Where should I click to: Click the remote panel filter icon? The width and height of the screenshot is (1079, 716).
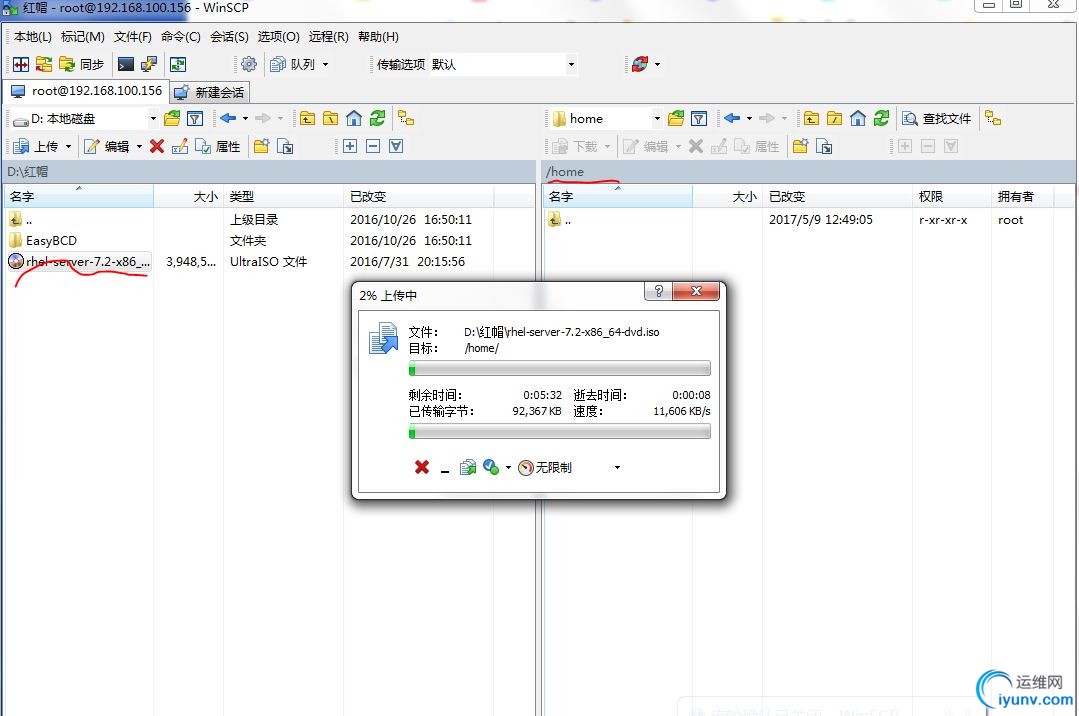[x=699, y=118]
